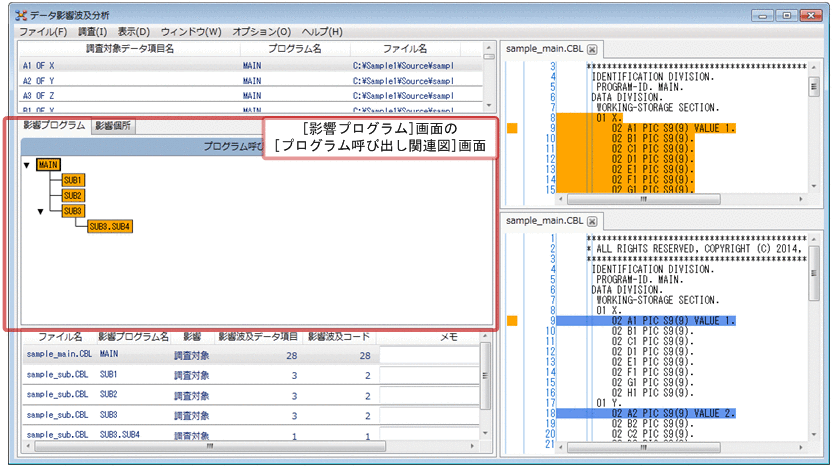833x468 pixels.
Task: Open the 表示(D) menu
Action: click(x=134, y=32)
